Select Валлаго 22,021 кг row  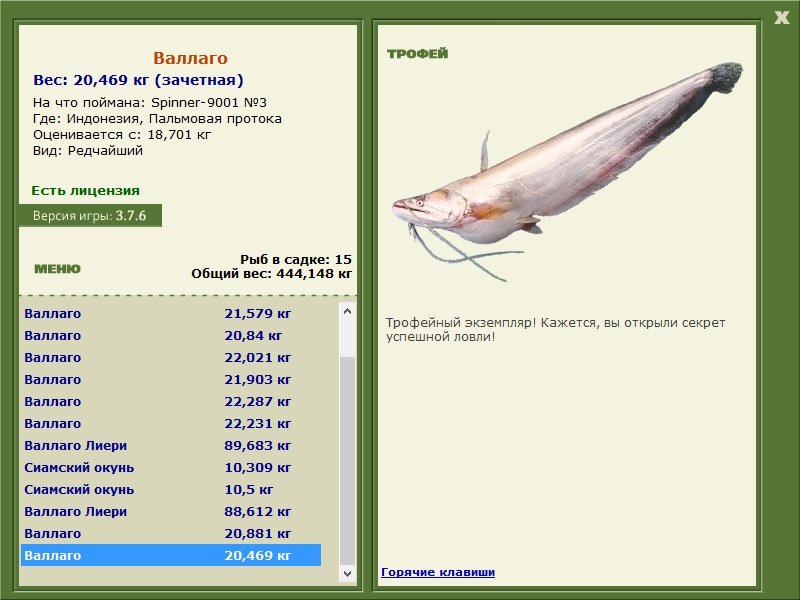[171, 357]
